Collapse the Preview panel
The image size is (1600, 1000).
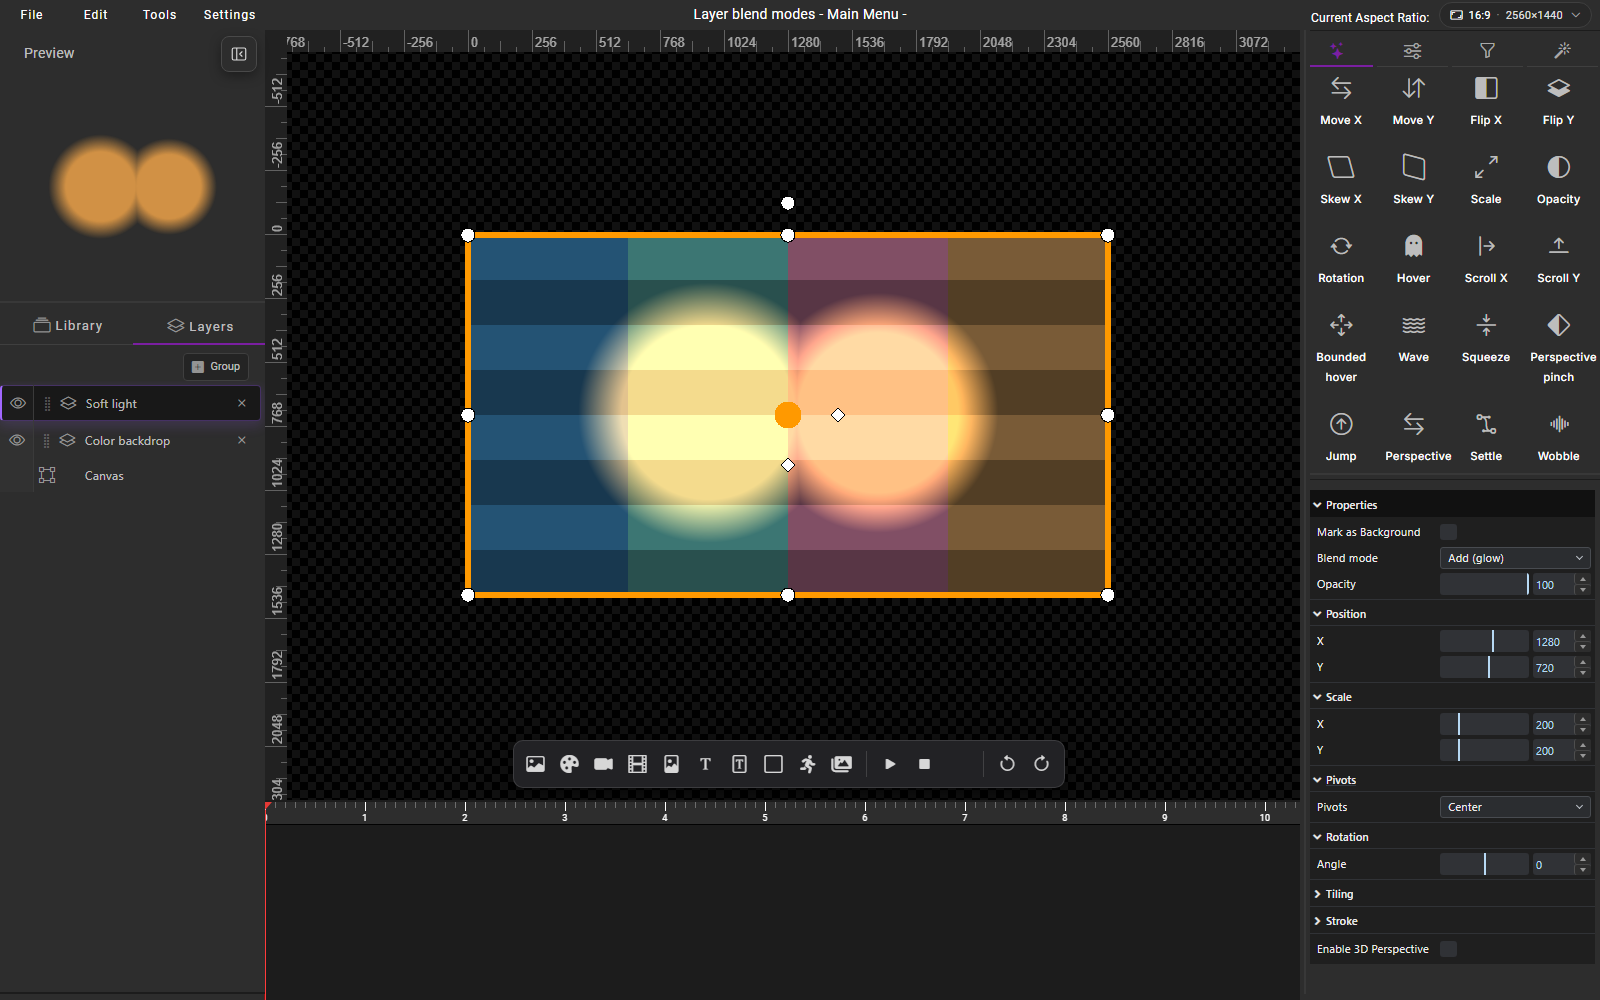(239, 54)
